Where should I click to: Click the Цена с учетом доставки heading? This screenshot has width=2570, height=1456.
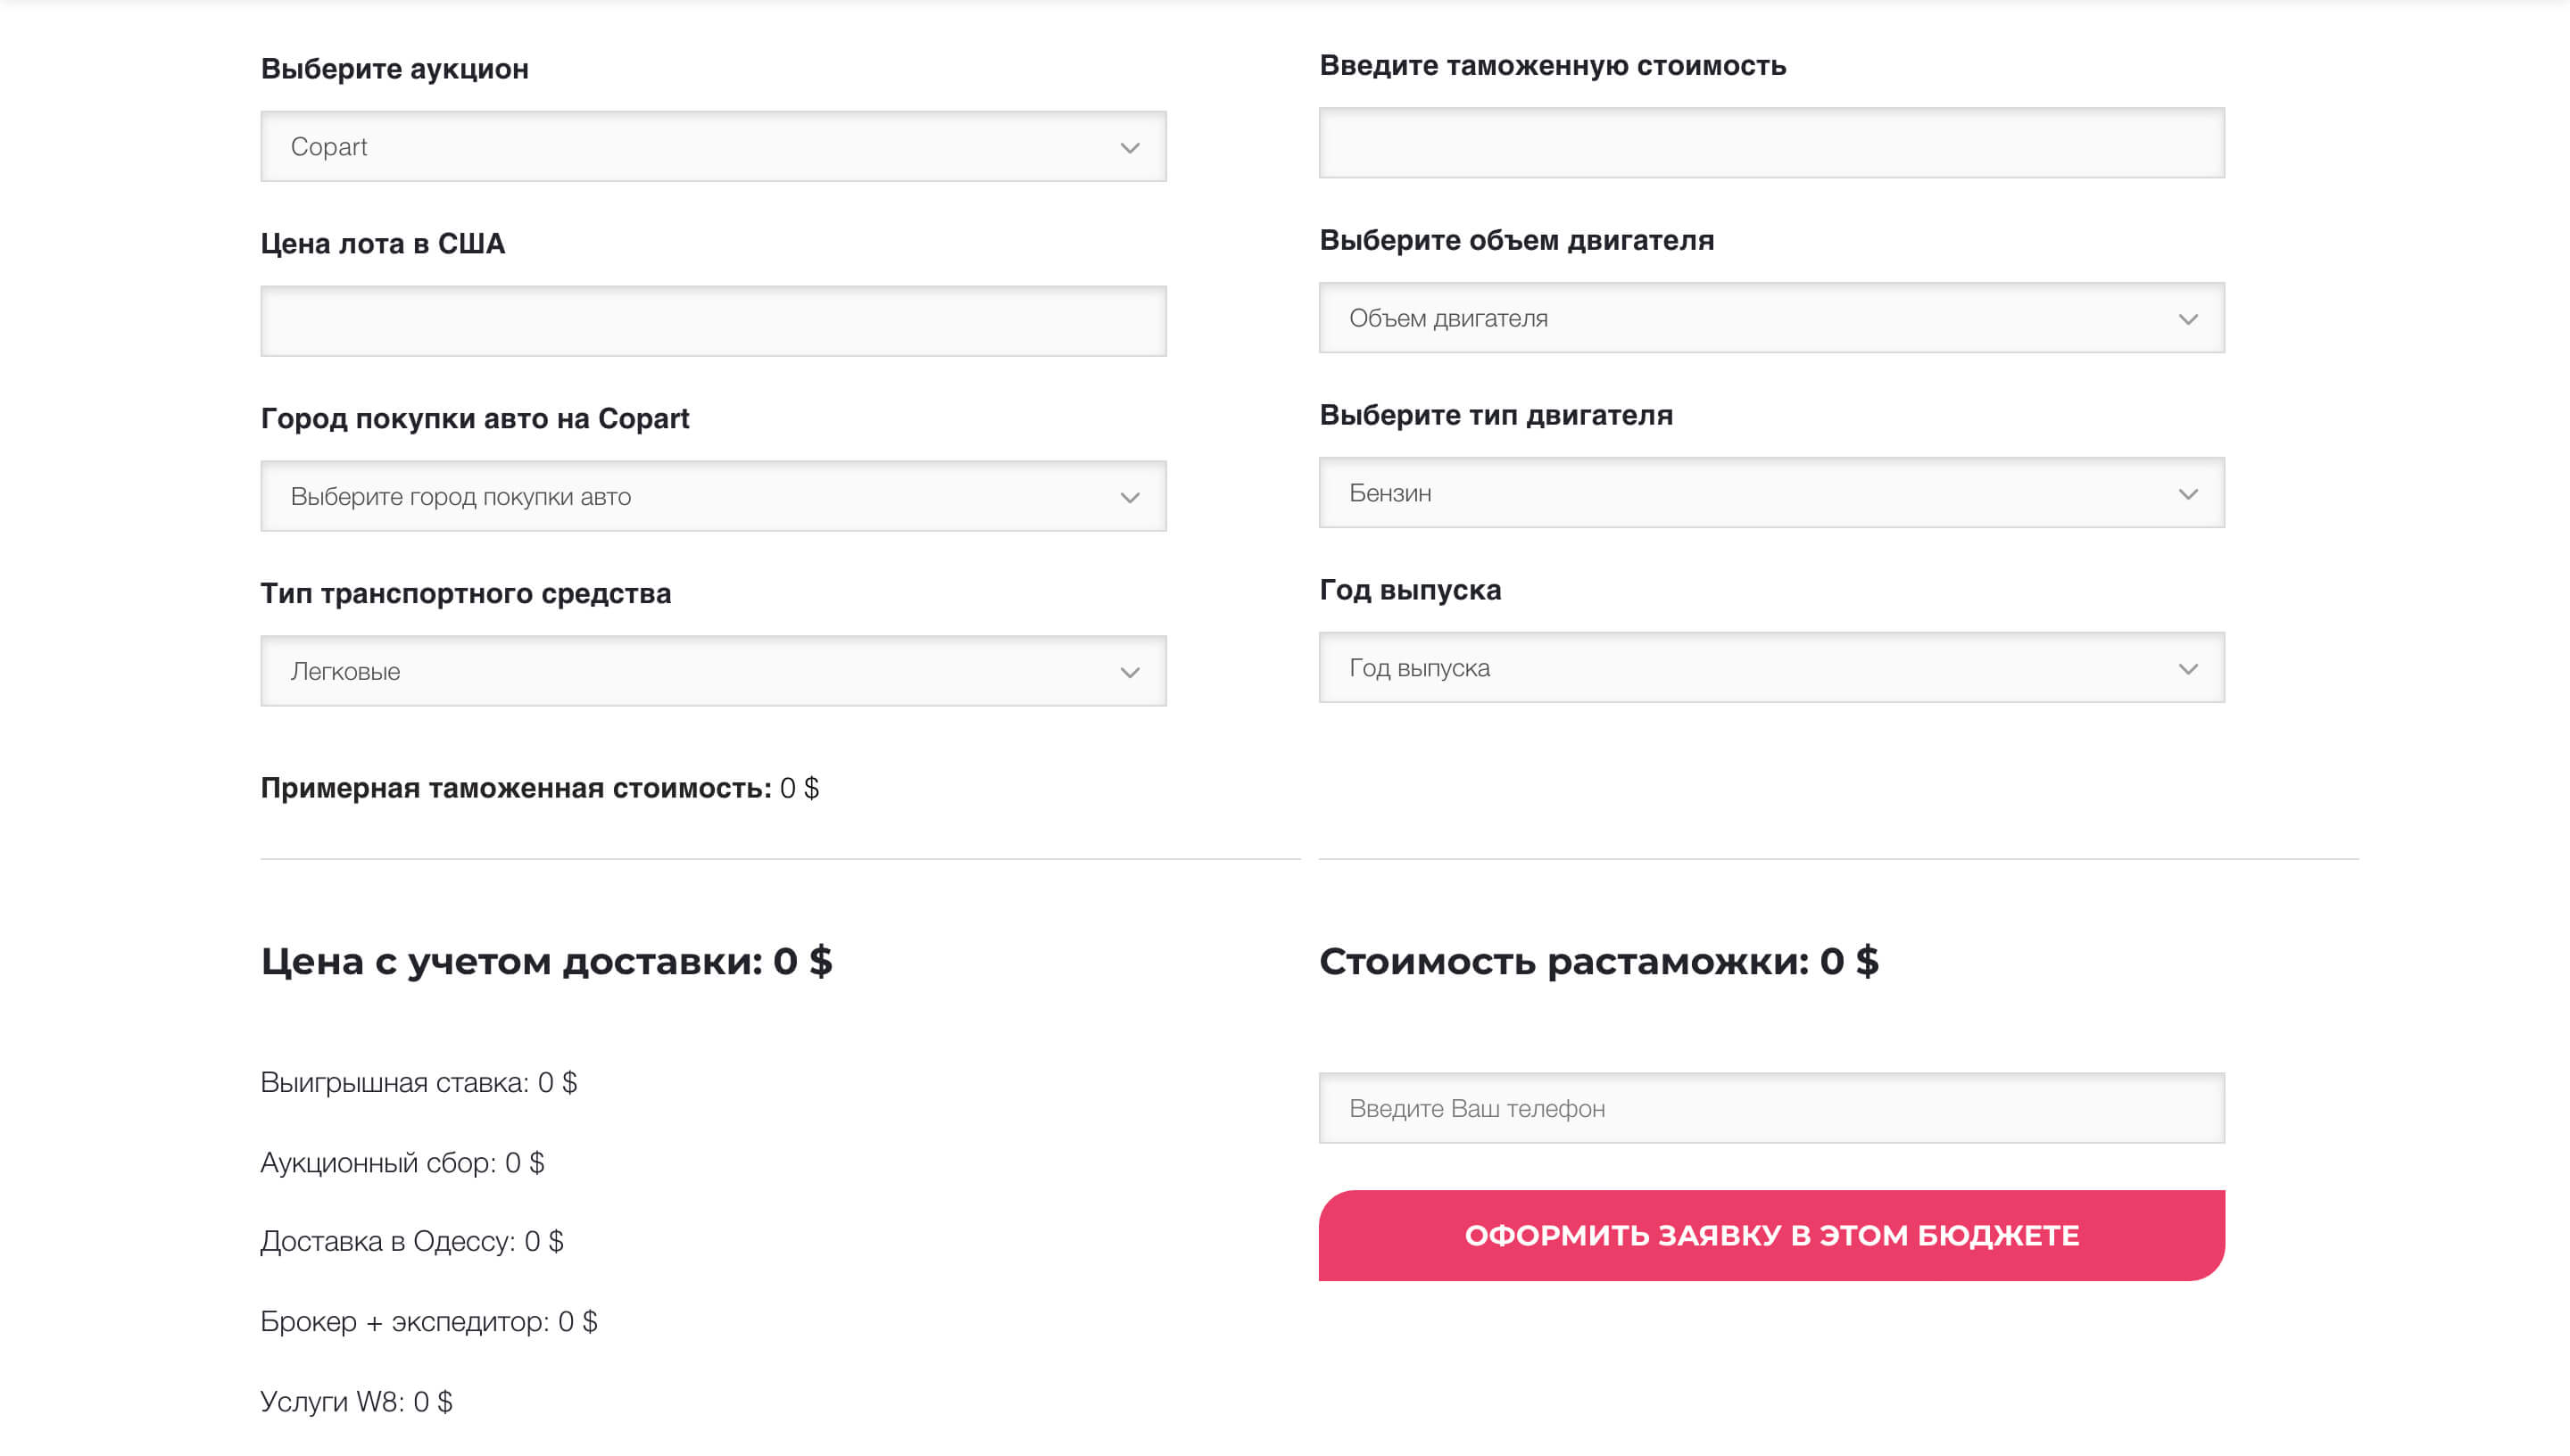coord(546,961)
